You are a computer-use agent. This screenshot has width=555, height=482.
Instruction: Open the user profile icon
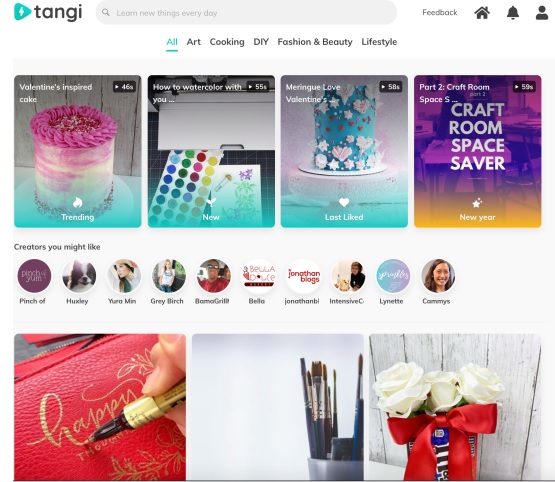[x=542, y=13]
